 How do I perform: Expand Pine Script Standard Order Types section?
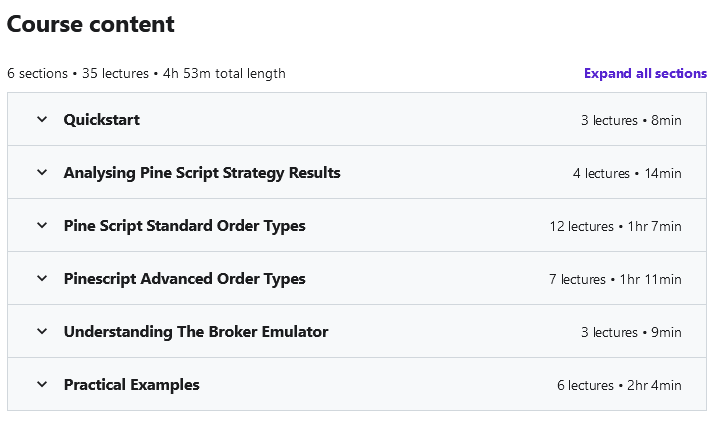point(185,226)
